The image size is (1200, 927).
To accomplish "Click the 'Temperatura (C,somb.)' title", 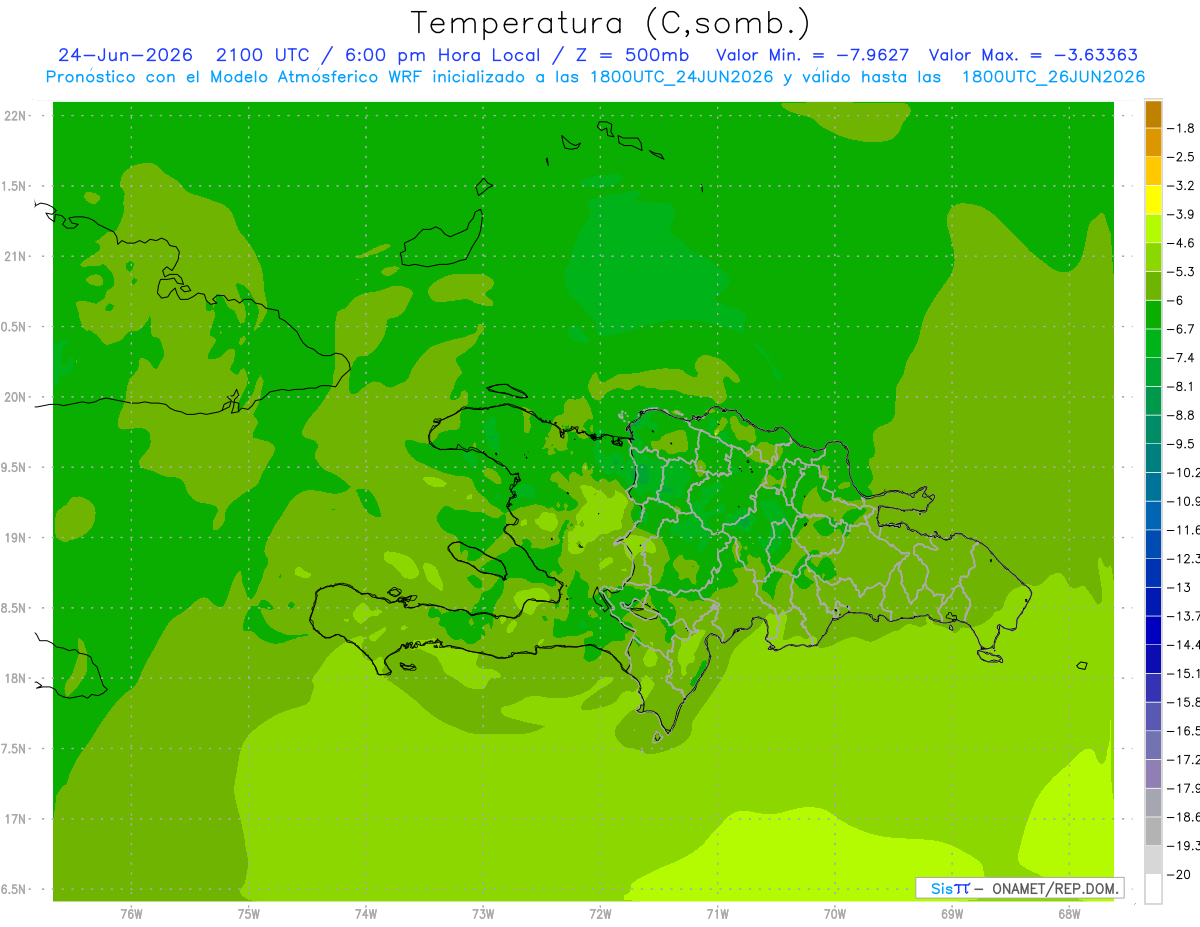I will click(610, 23).
